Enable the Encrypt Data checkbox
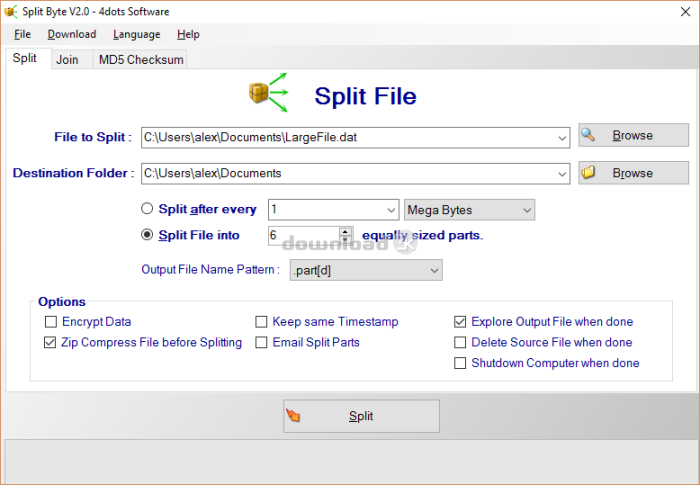The image size is (700, 485). pos(51,322)
